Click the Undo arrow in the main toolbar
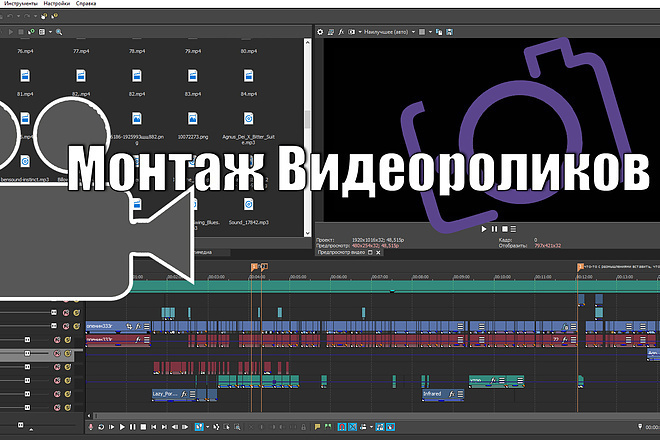 [x=10, y=16]
